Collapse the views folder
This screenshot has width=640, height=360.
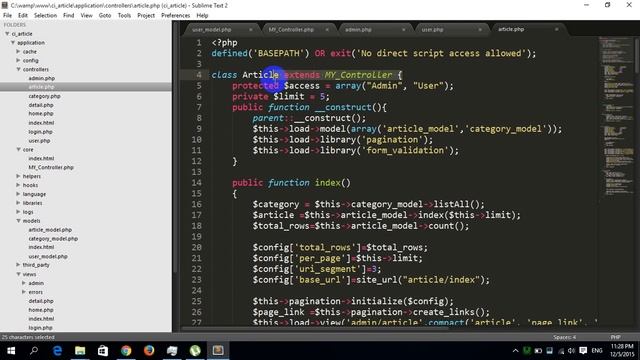pos(18,274)
